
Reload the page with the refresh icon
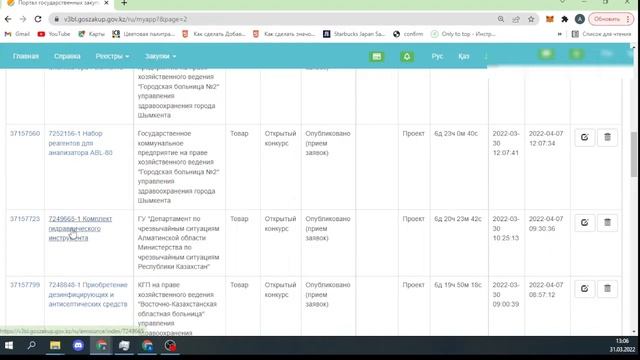(38, 19)
